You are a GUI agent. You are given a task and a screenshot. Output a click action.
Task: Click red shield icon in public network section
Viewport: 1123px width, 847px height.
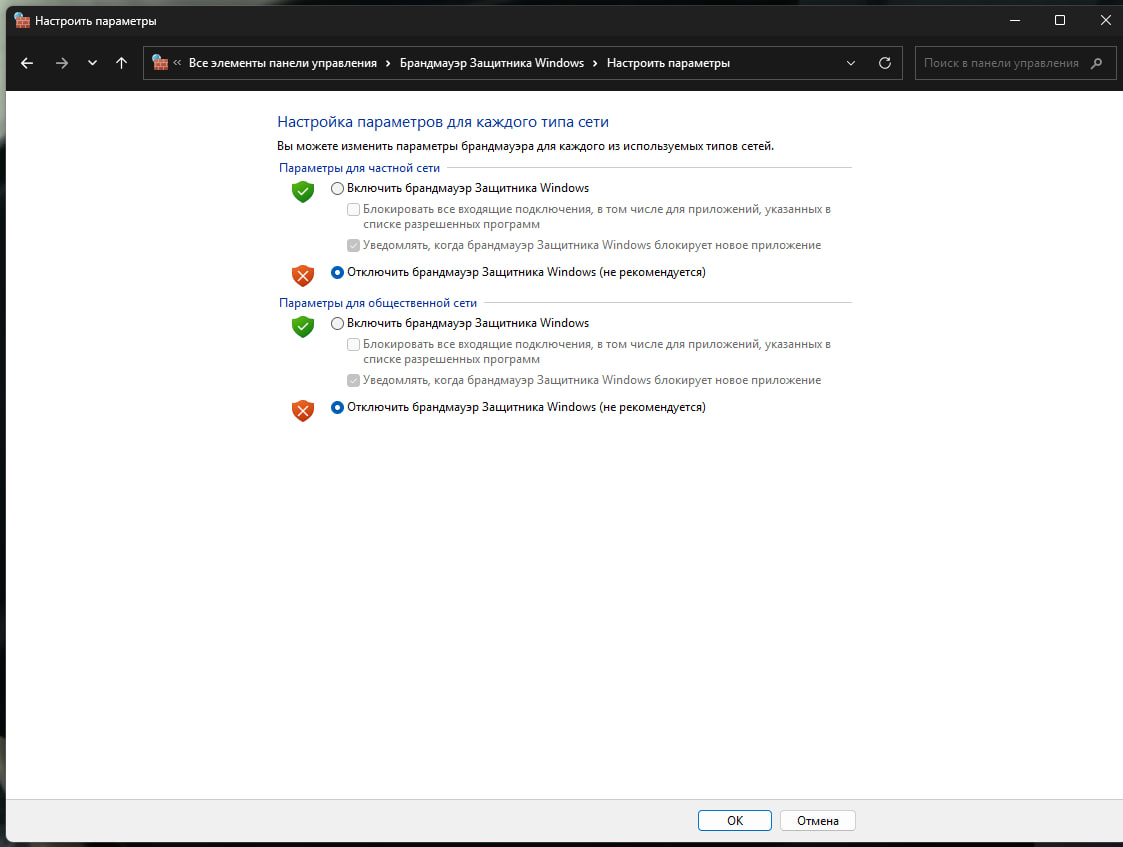coord(303,410)
